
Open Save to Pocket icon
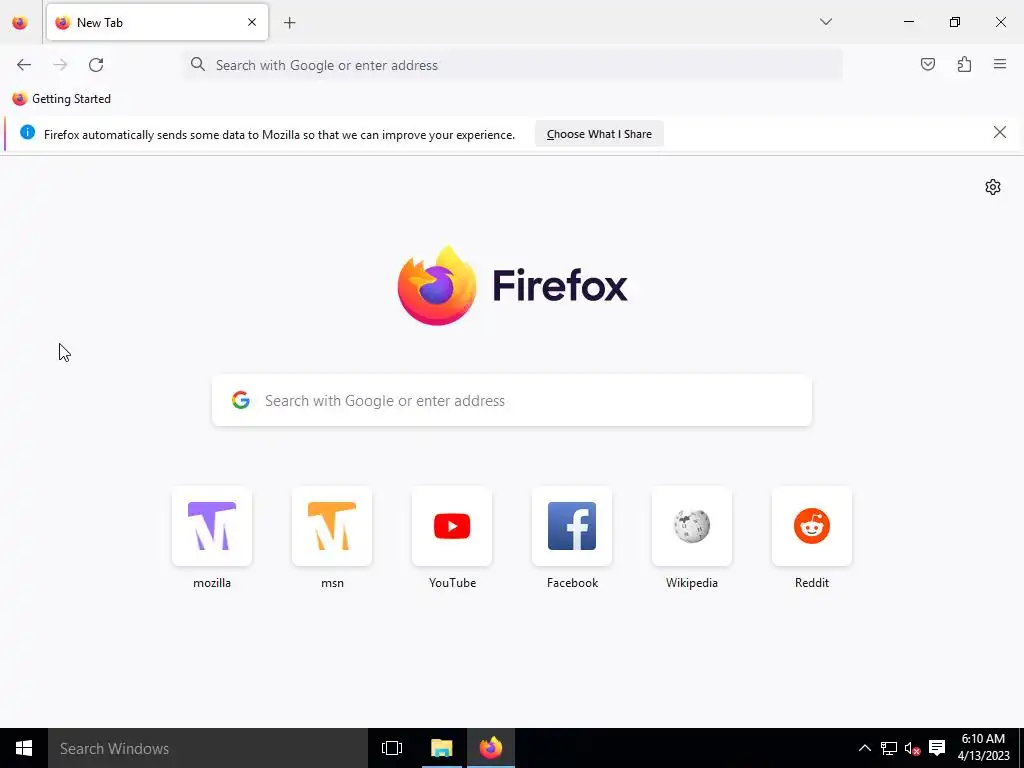pos(927,64)
